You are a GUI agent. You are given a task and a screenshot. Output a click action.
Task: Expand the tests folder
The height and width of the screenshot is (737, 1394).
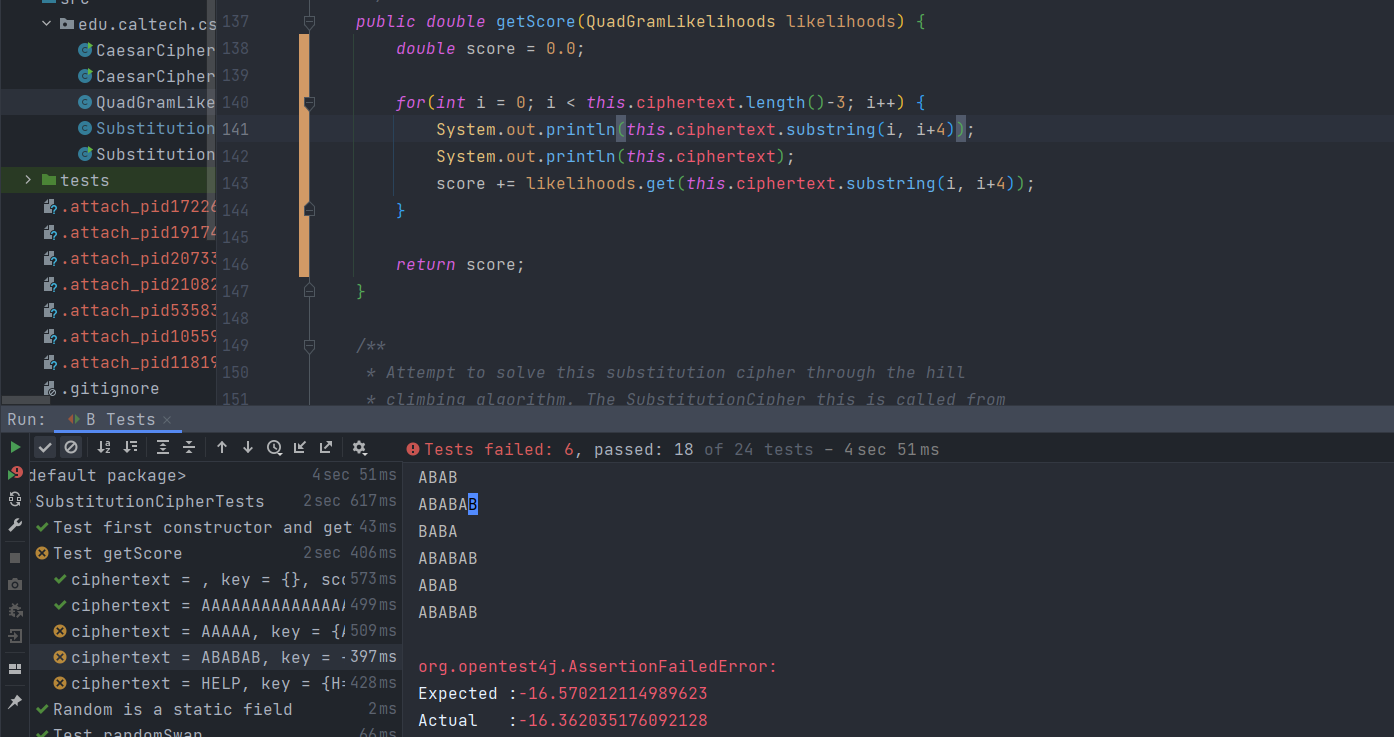point(28,180)
